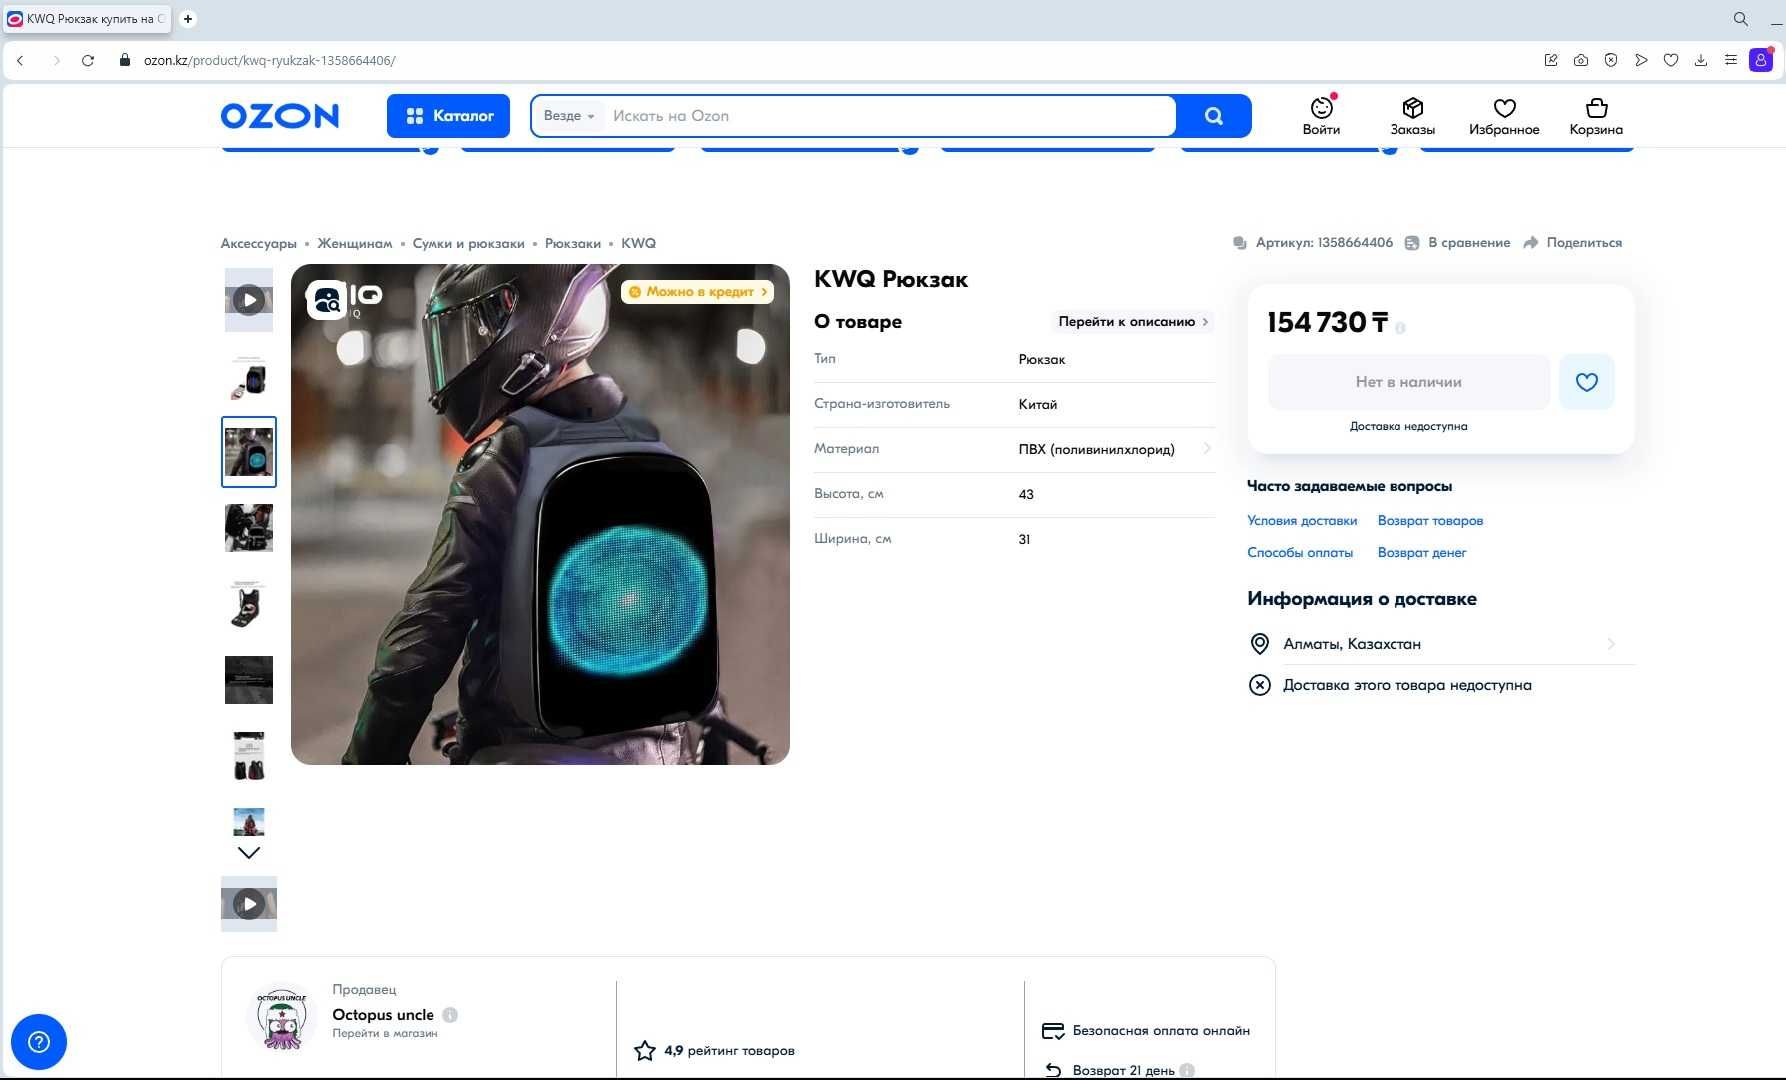Add product to favorites with heart button
Screen dimensions: 1786x1080
point(1586,382)
